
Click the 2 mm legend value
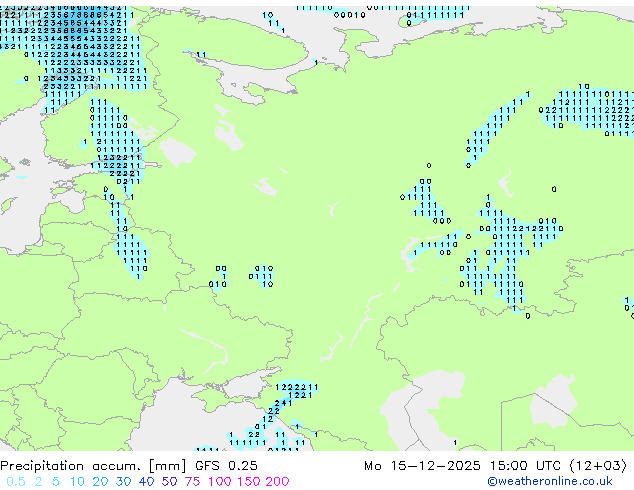coord(37,482)
